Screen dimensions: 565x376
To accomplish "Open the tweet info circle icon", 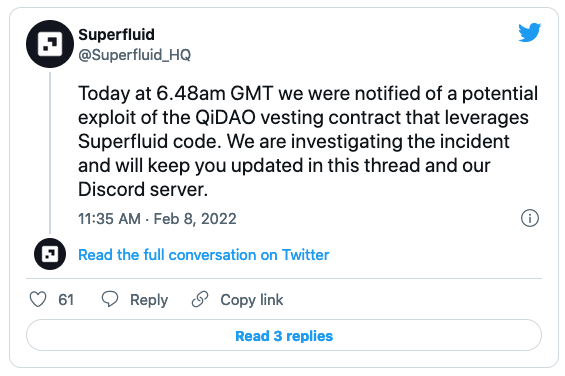I will click(530, 218).
